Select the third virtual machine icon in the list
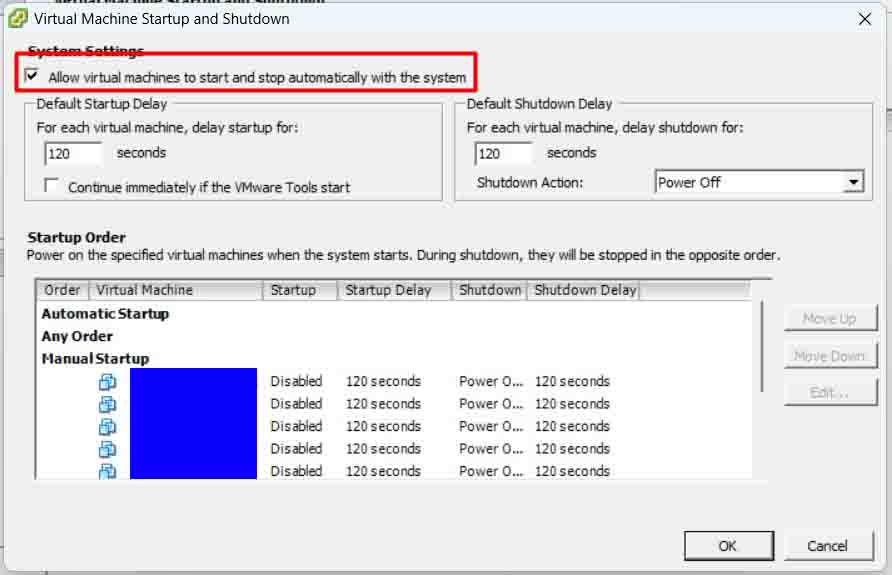Viewport: 892px width, 575px height. [x=108, y=426]
